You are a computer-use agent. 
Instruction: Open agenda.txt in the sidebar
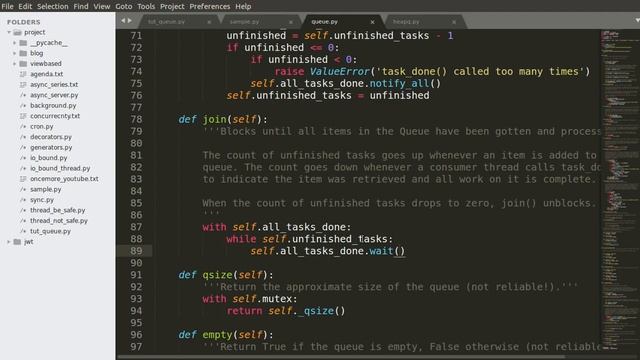(x=47, y=74)
